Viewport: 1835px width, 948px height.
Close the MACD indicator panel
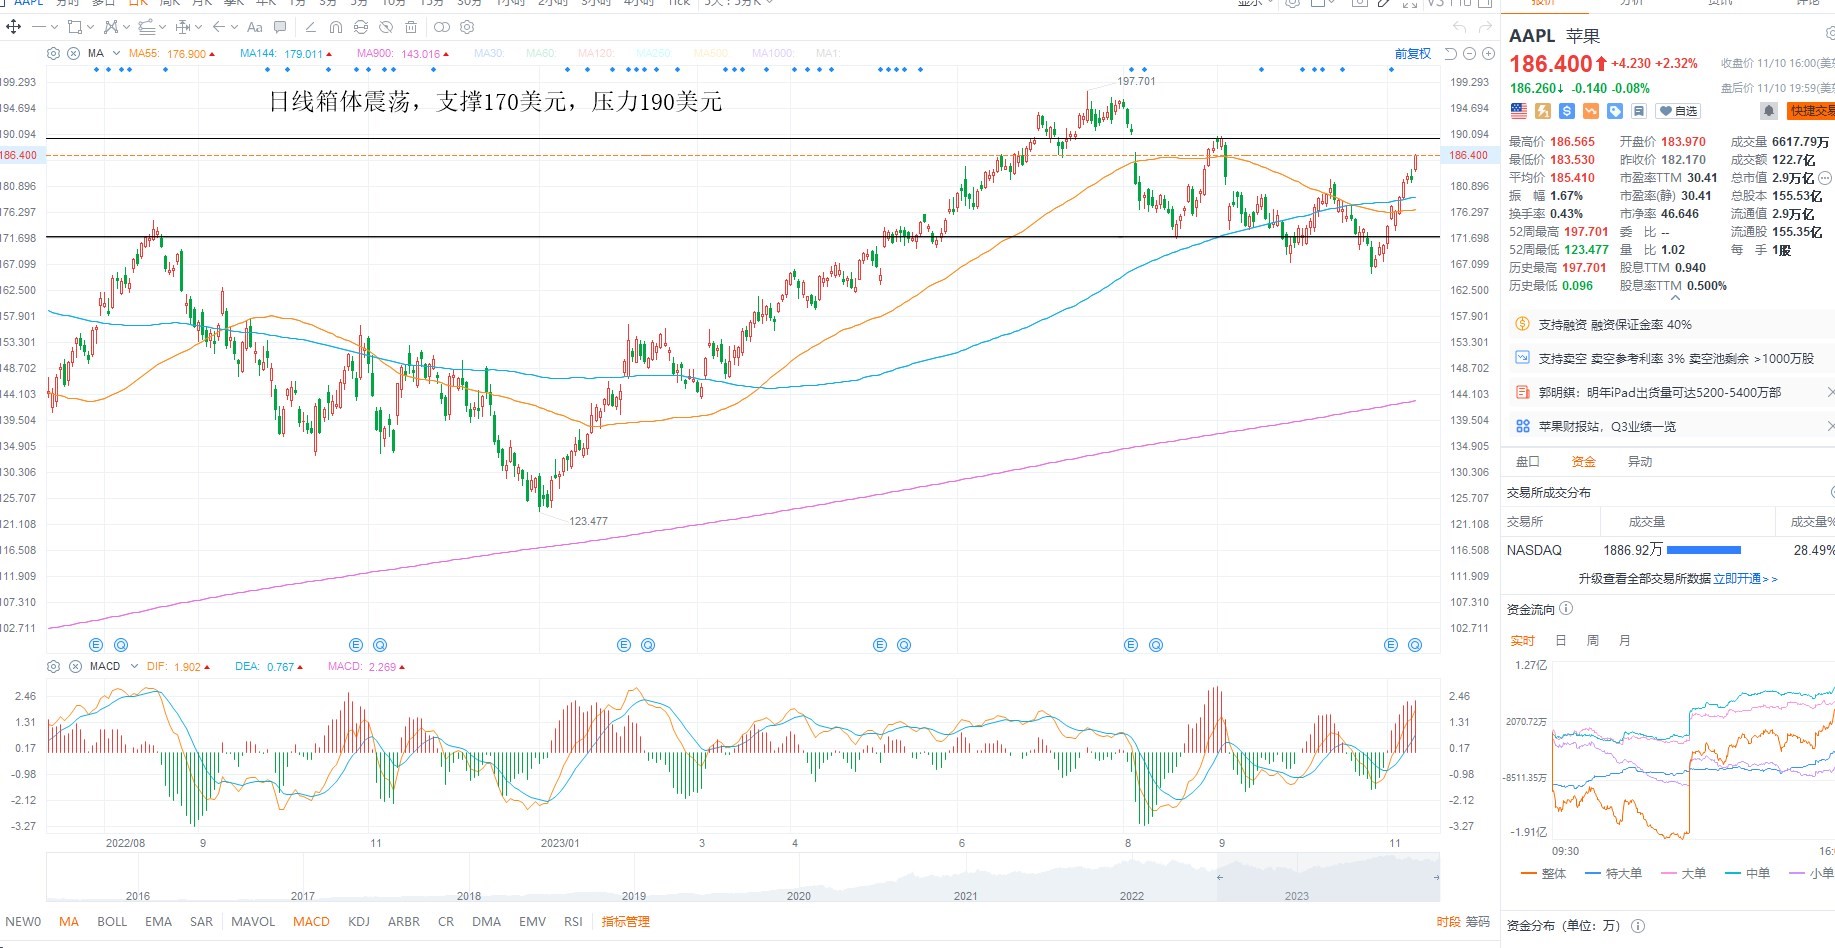(74, 666)
